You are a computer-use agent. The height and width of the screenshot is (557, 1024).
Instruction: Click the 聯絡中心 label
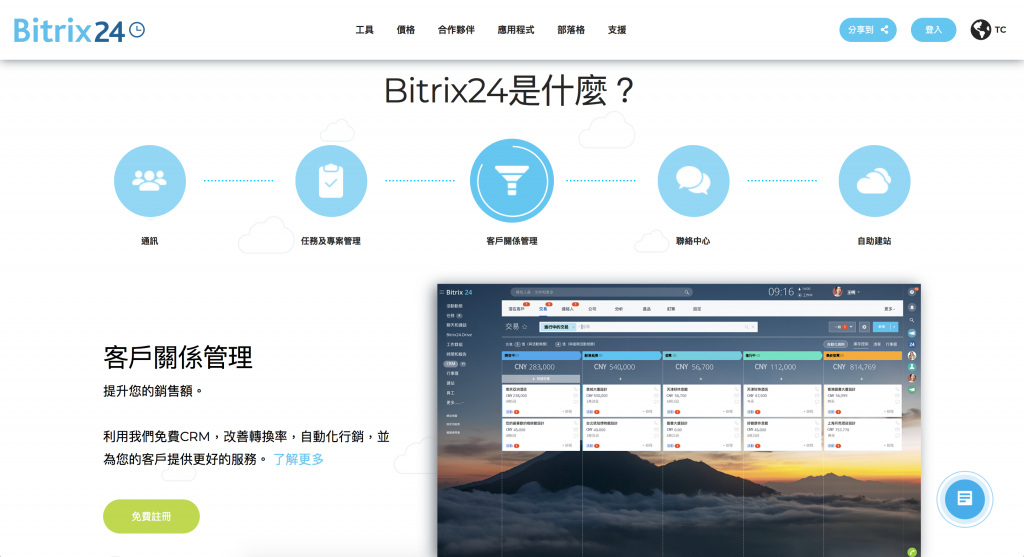click(693, 241)
